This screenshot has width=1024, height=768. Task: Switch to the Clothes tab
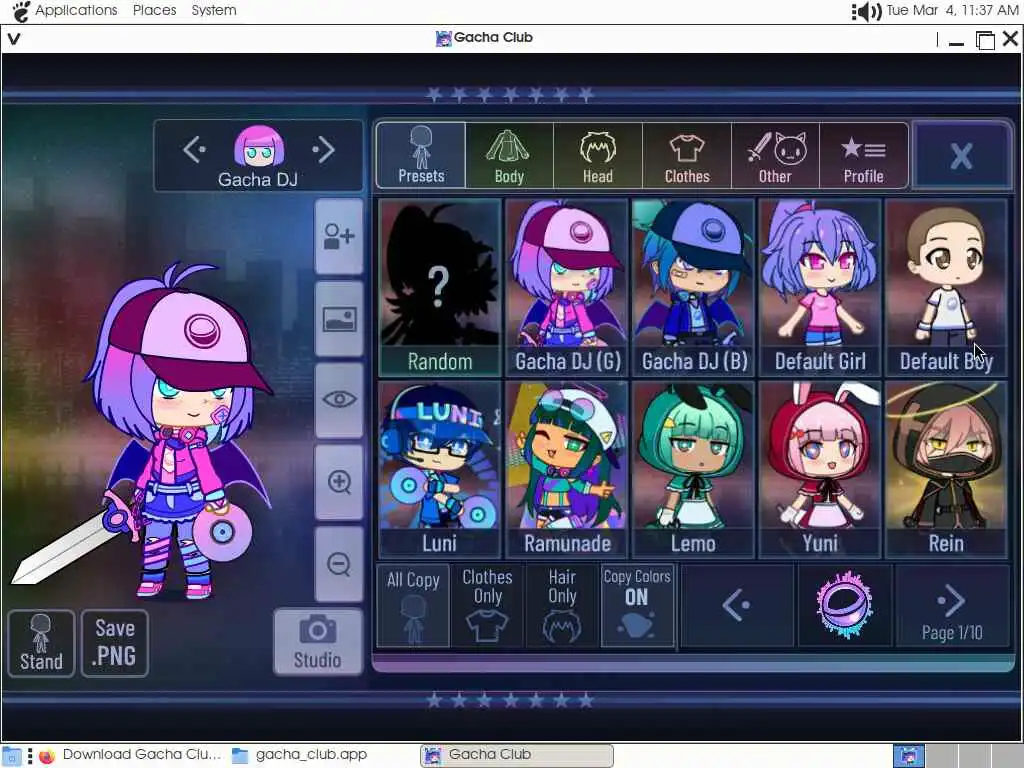[687, 155]
